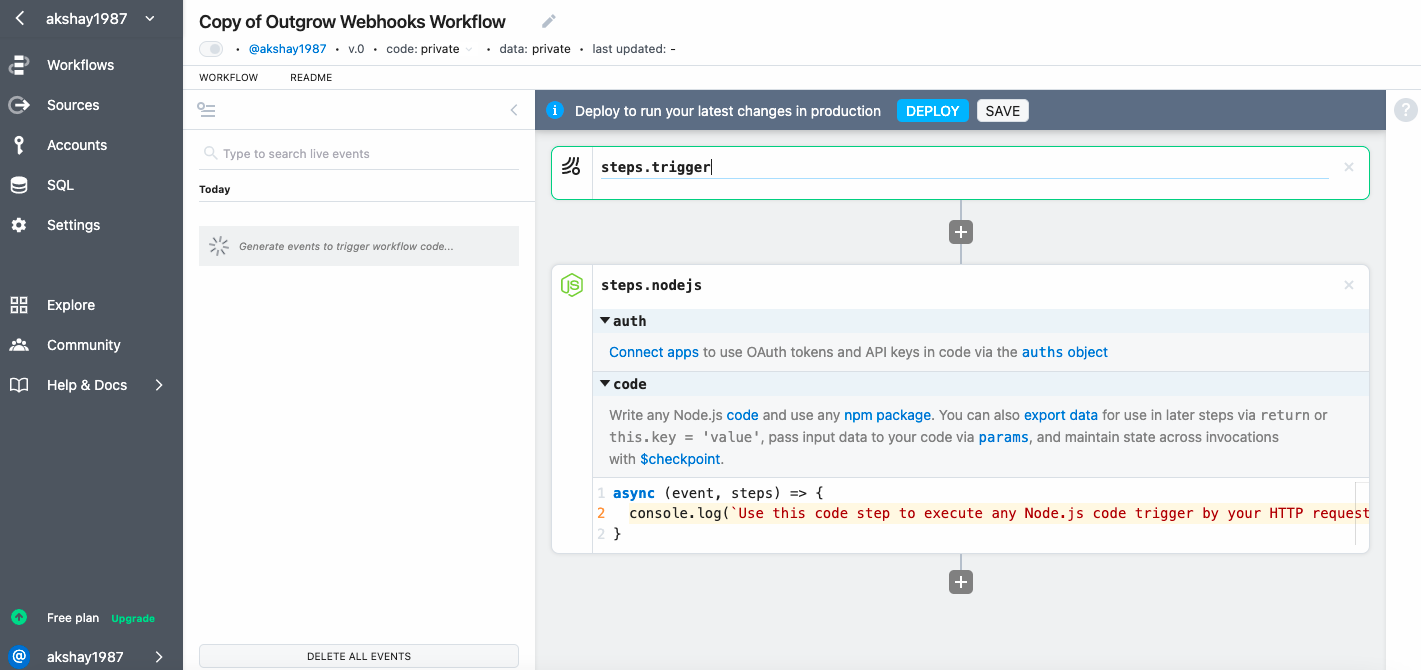Expand the Help & Docs submenu chevron
1421x670 pixels.
click(x=159, y=385)
